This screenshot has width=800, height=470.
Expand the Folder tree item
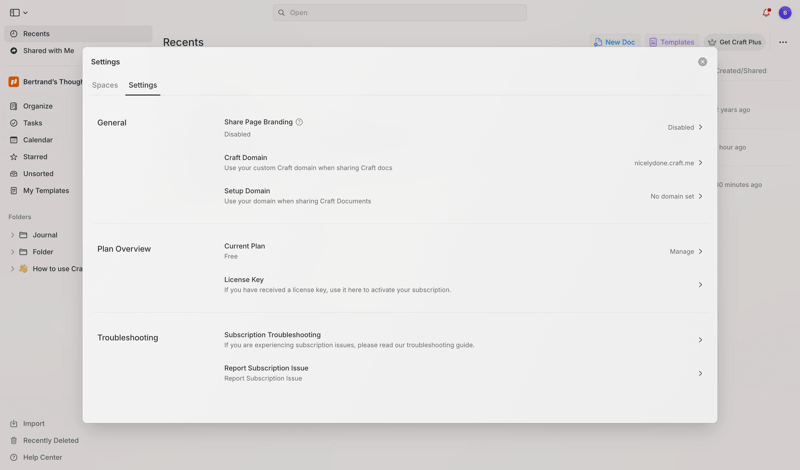12,252
